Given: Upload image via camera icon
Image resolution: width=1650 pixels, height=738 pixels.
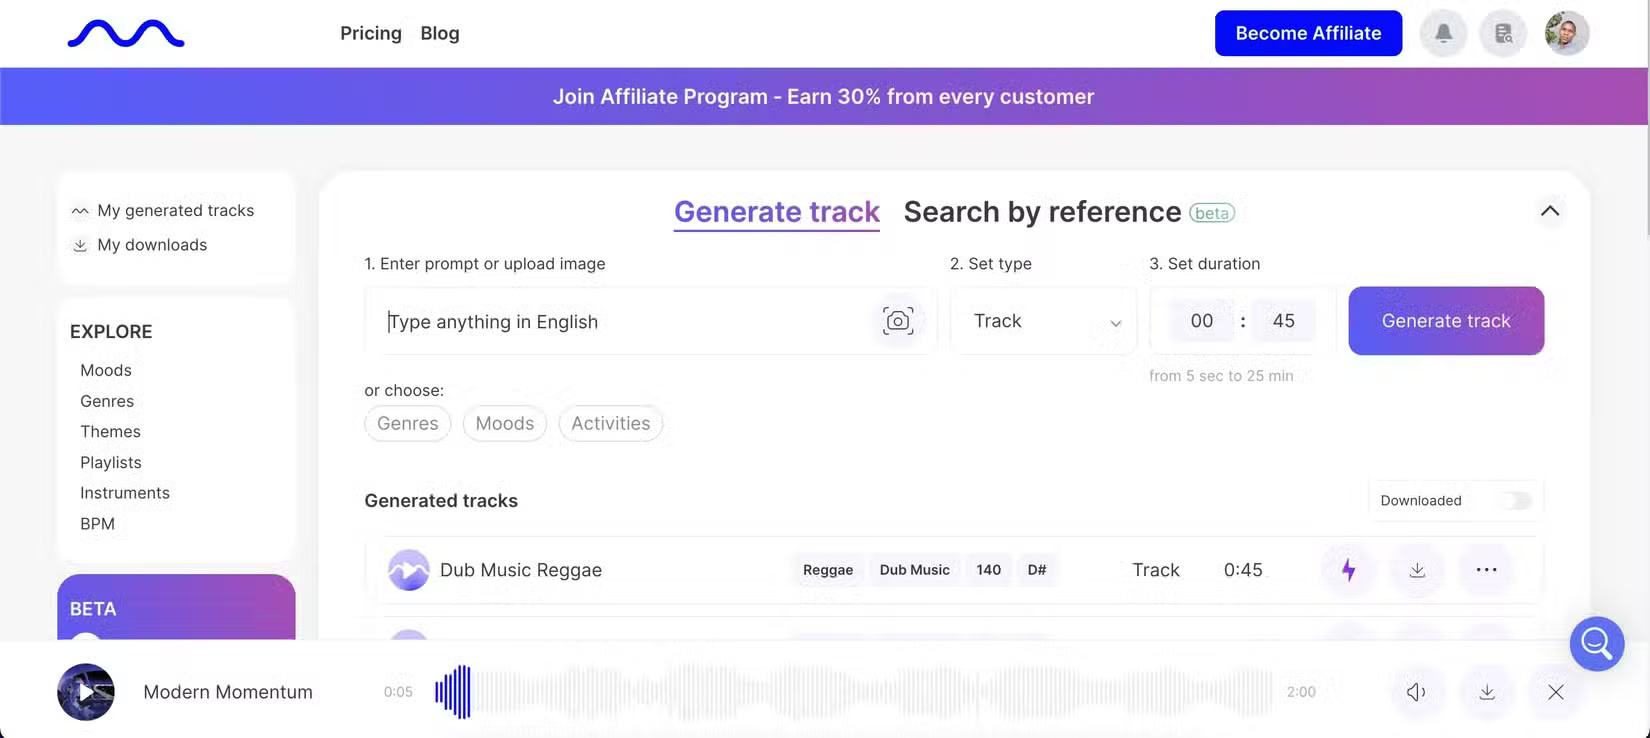Looking at the screenshot, I should [x=897, y=321].
